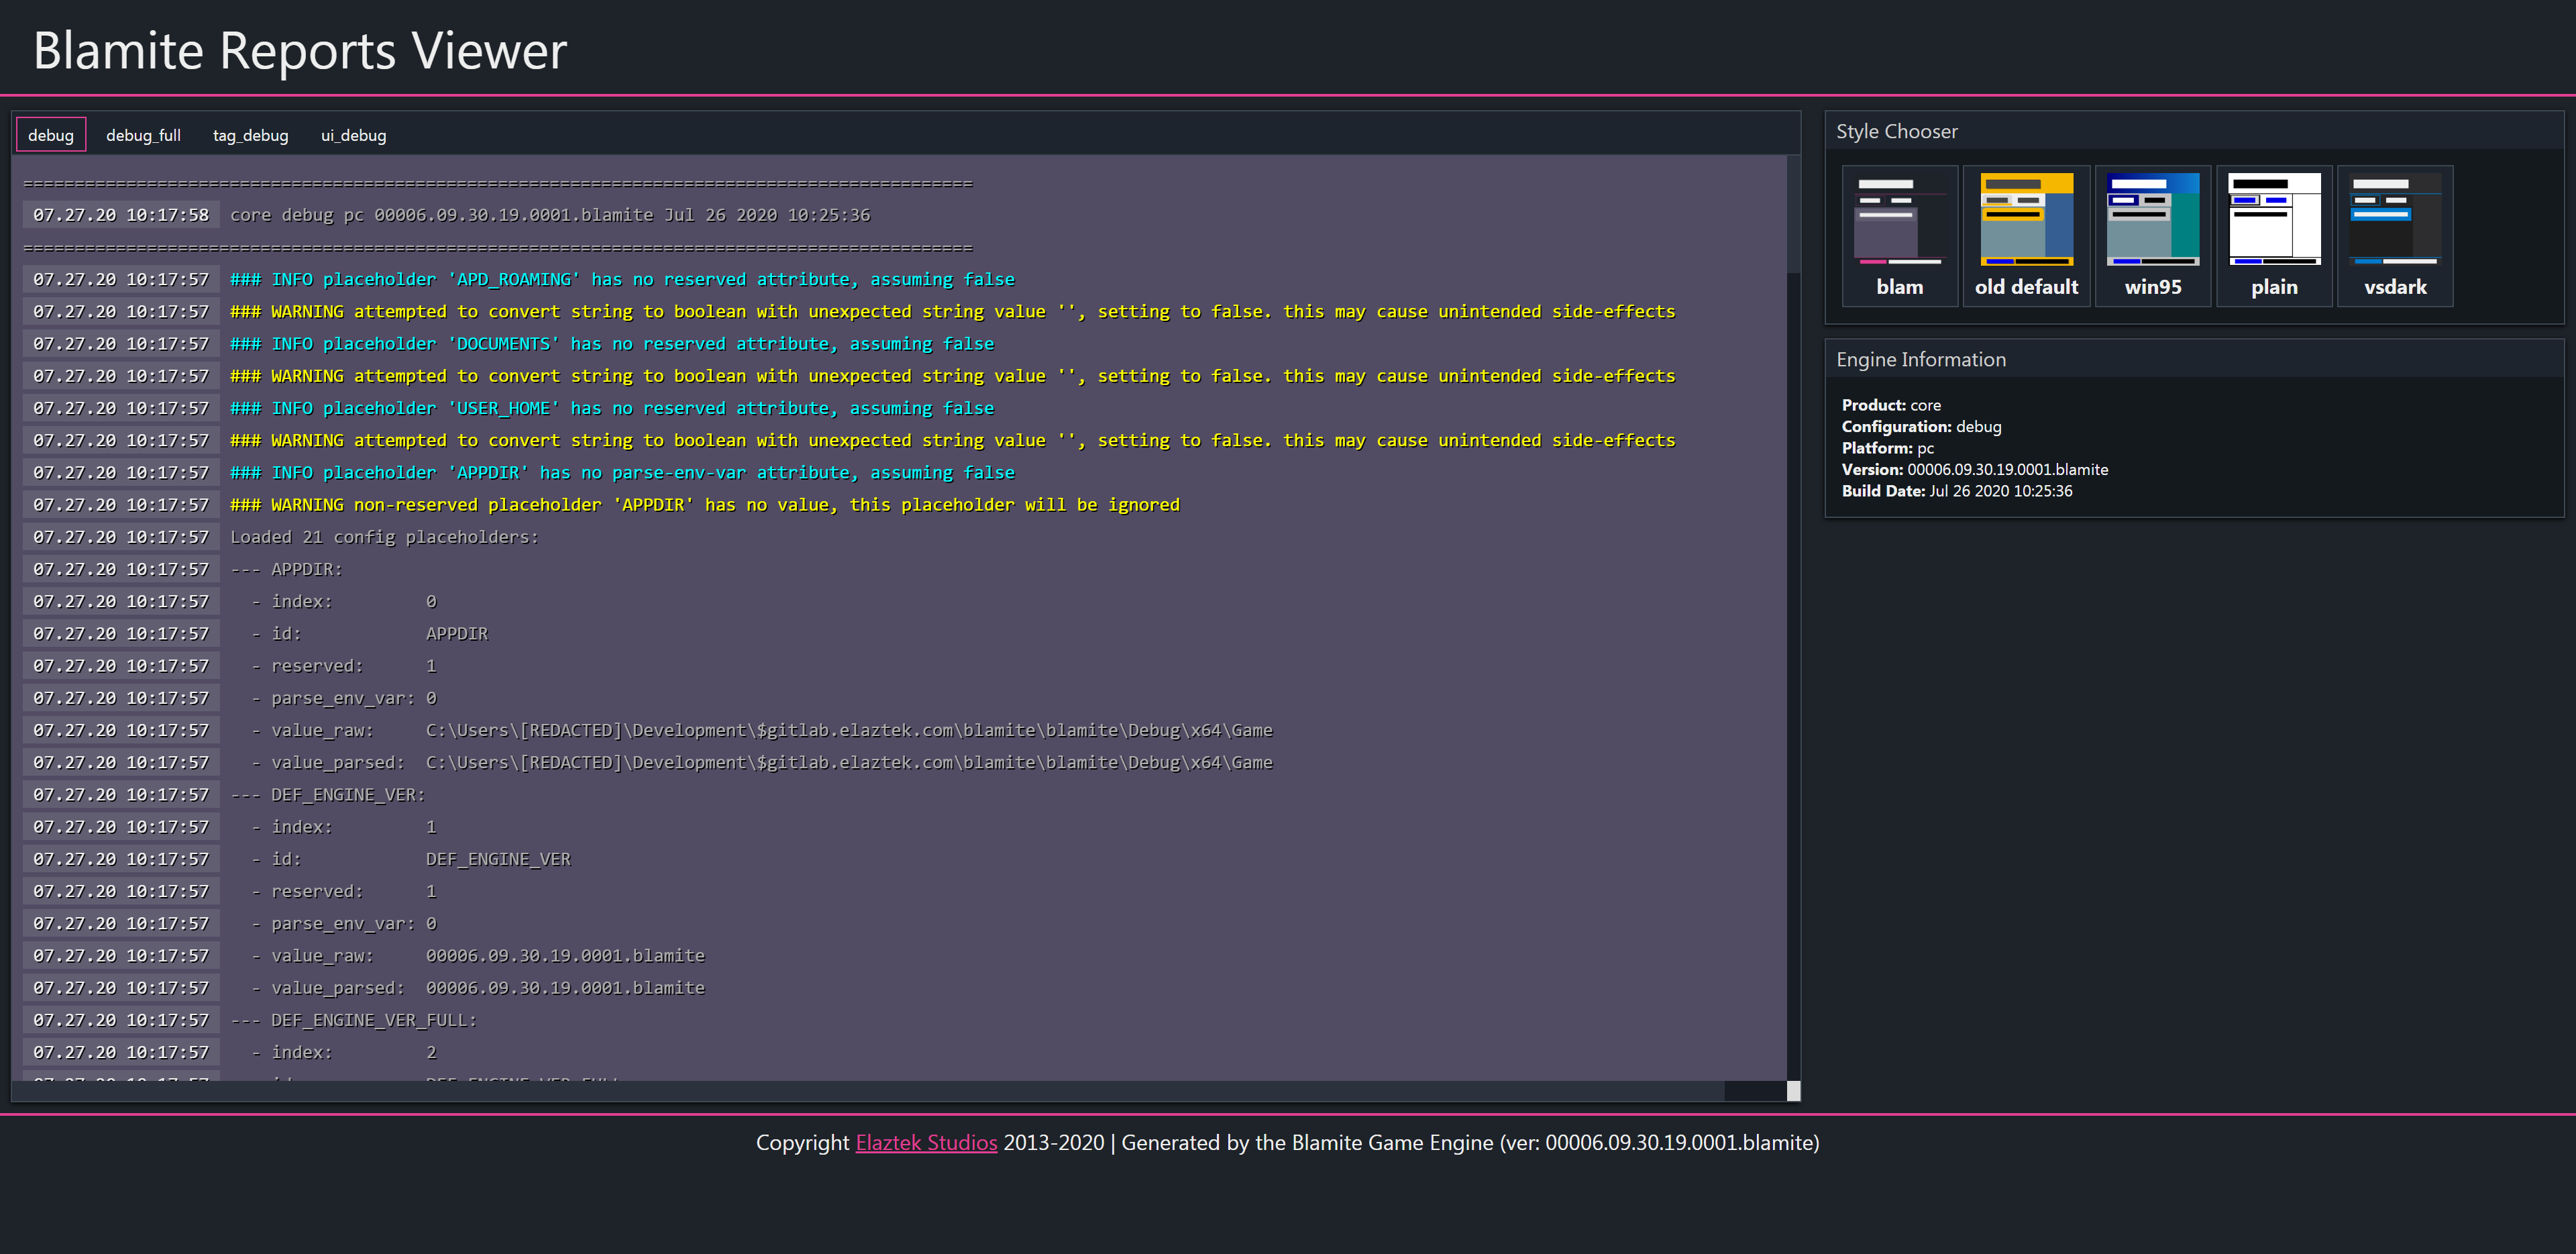This screenshot has width=2576, height=1254.
Task: Open the Elaztek Studios link
Action: click(926, 1142)
